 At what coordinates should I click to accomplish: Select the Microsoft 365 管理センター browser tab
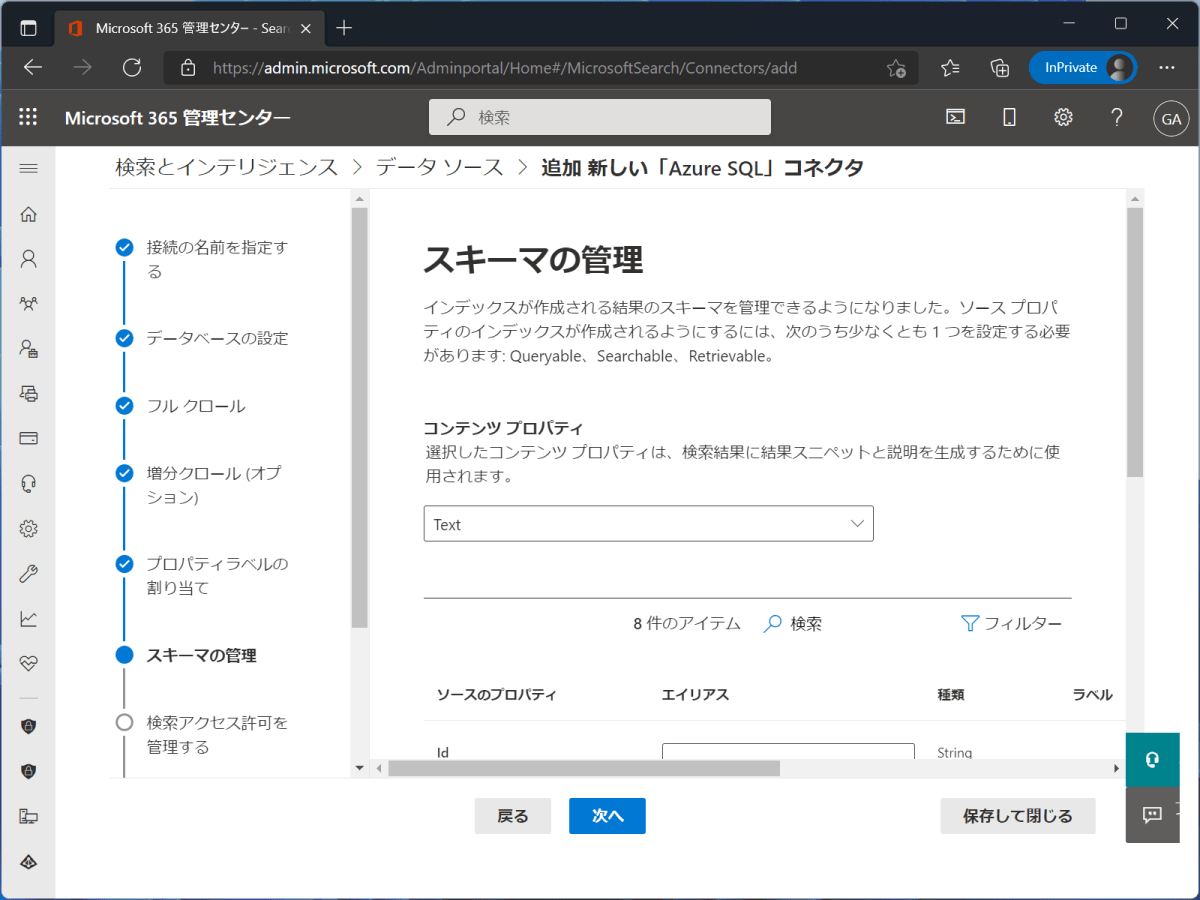coord(187,28)
